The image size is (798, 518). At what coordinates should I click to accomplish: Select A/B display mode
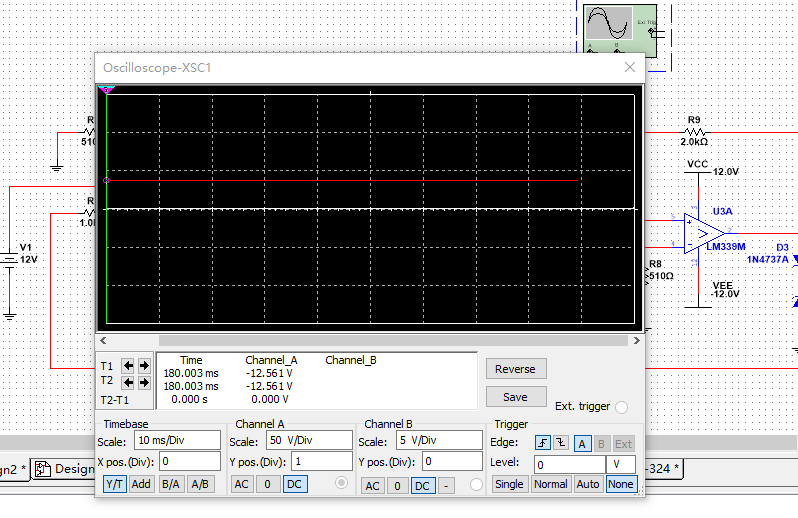tap(200, 484)
